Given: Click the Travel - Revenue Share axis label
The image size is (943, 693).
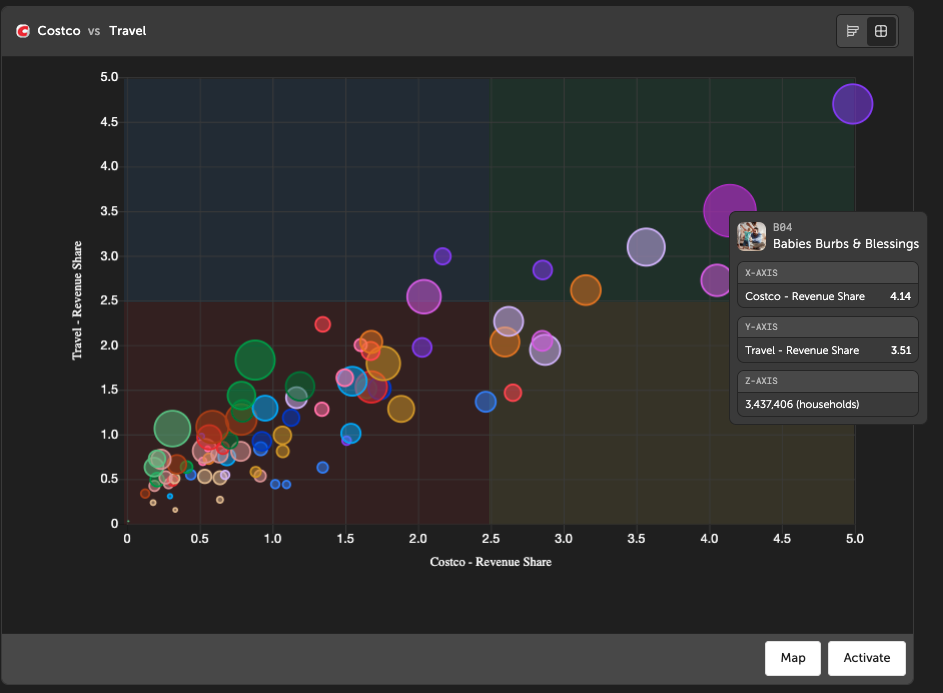Looking at the screenshot, I should (x=77, y=300).
